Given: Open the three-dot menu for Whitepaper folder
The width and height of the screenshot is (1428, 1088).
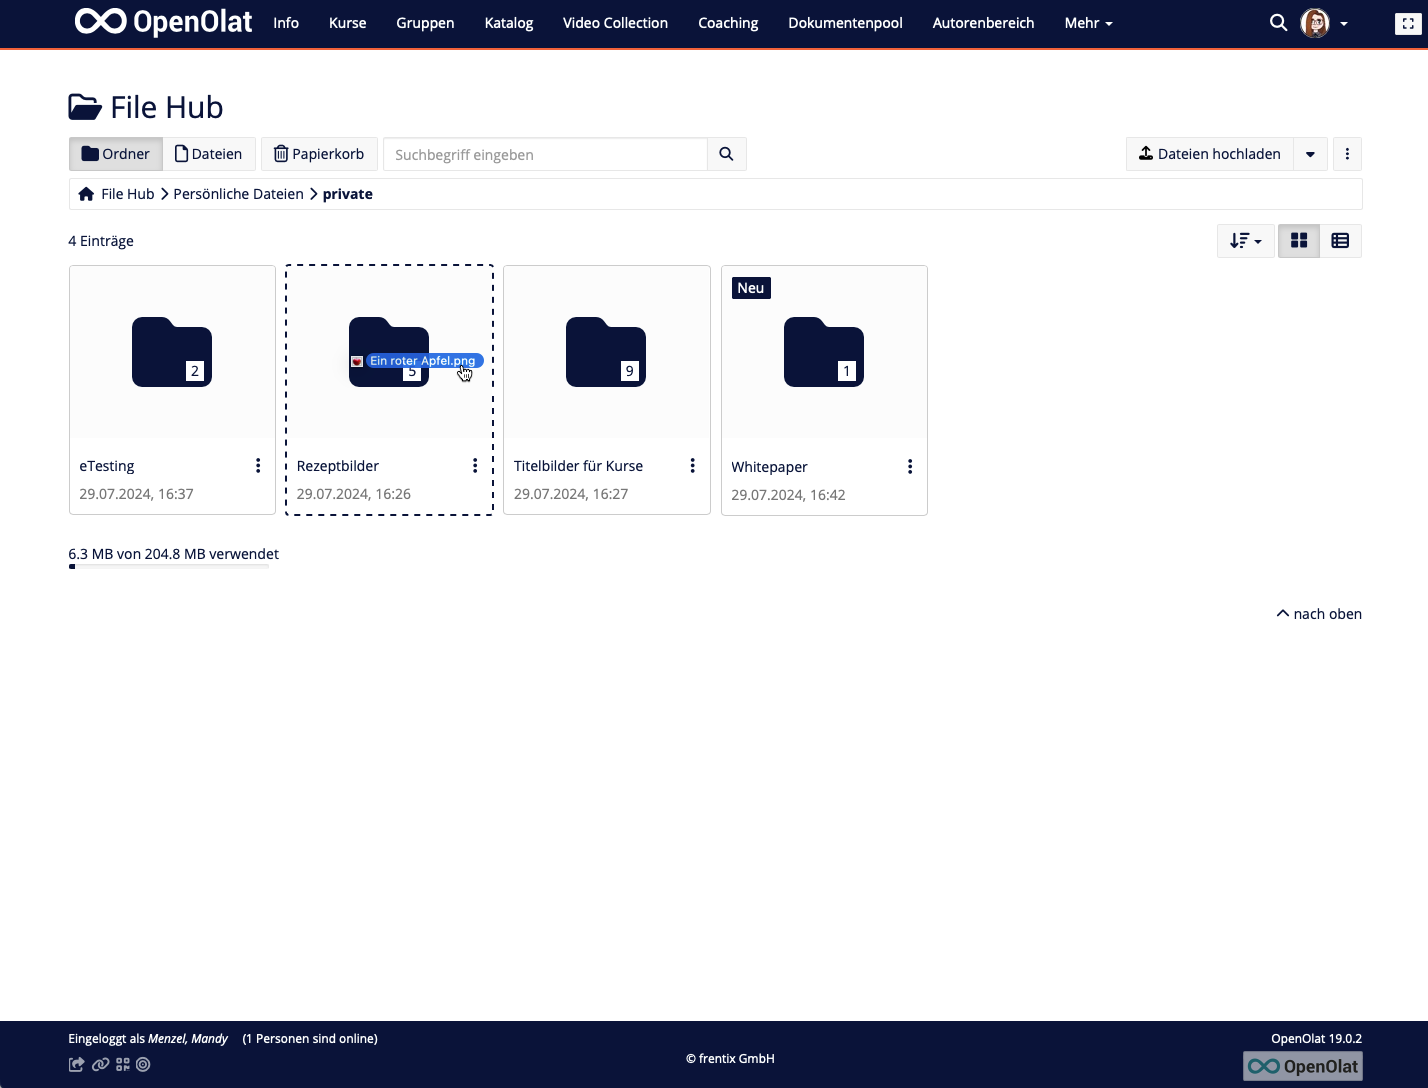Looking at the screenshot, I should 909,467.
